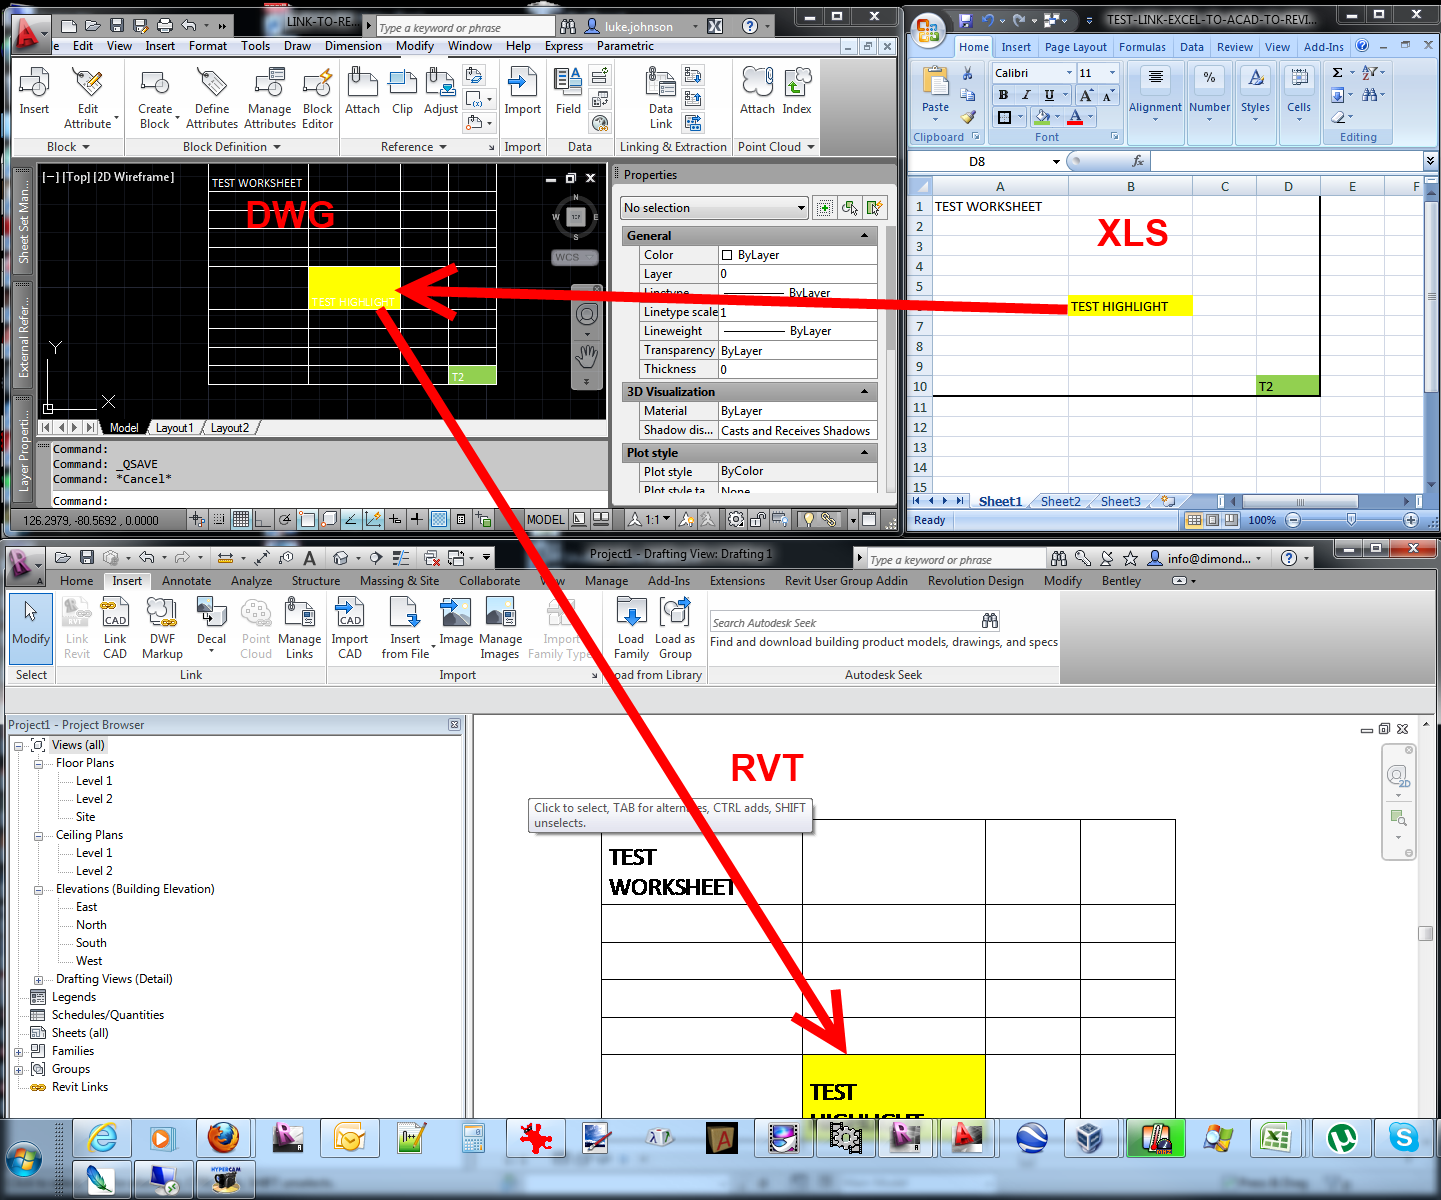The height and width of the screenshot is (1200, 1441).
Task: Toggle Italic formatting in Excel
Action: coord(1025,95)
